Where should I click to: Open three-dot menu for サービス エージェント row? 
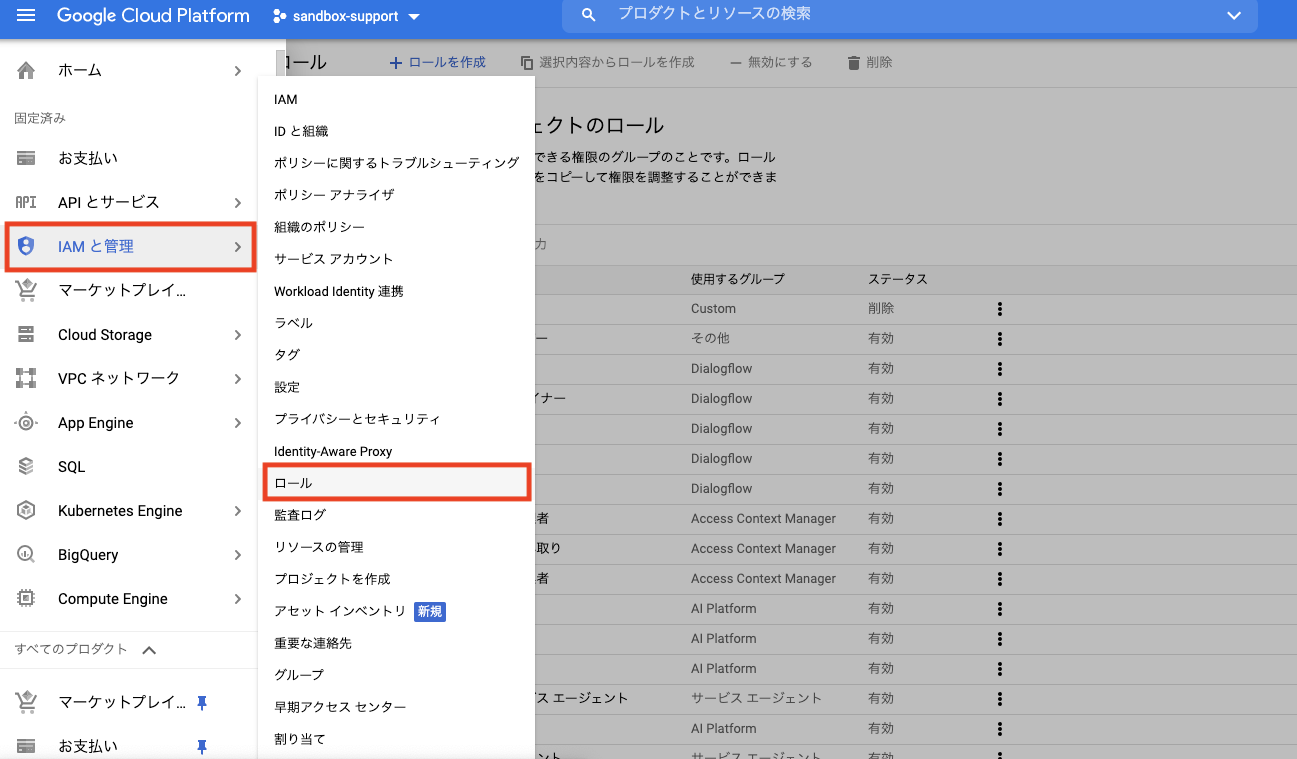999,699
